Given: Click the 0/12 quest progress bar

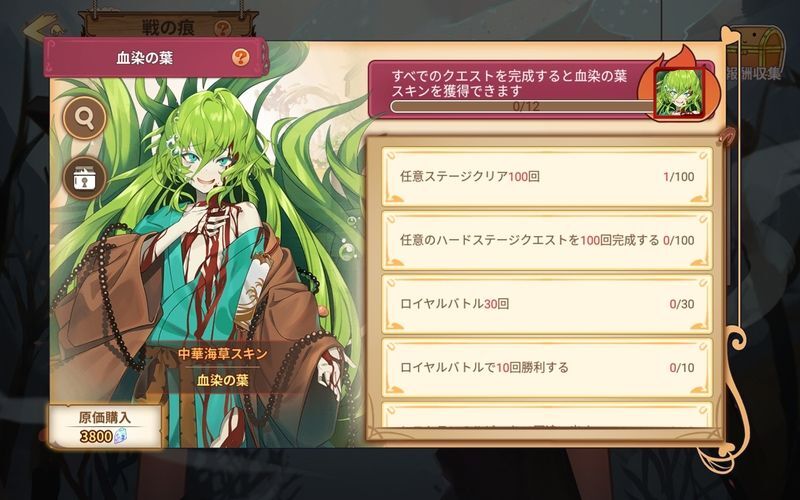Looking at the screenshot, I should (x=526, y=107).
